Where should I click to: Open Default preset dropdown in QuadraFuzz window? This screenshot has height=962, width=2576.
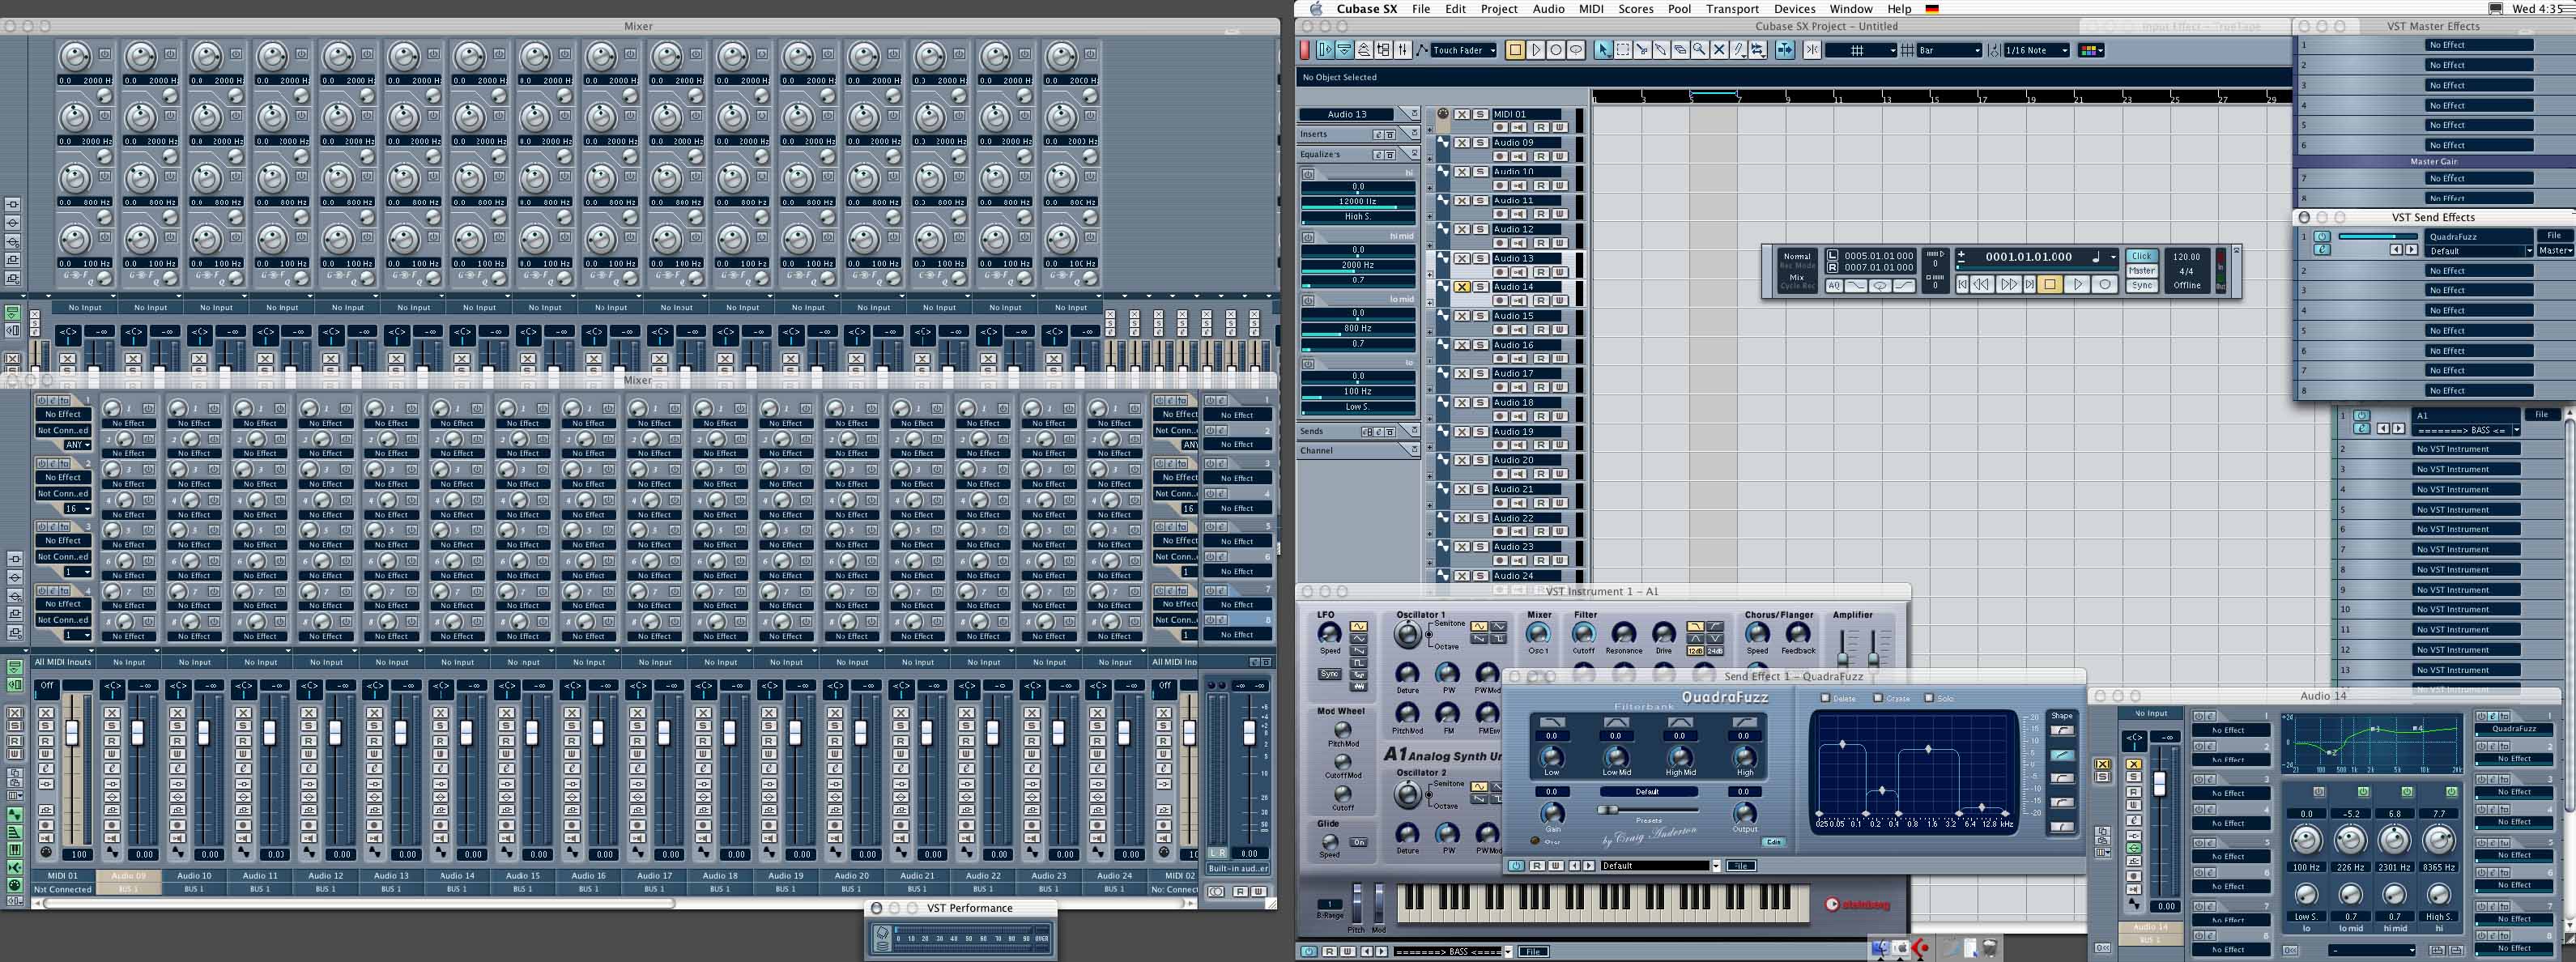coord(1717,866)
